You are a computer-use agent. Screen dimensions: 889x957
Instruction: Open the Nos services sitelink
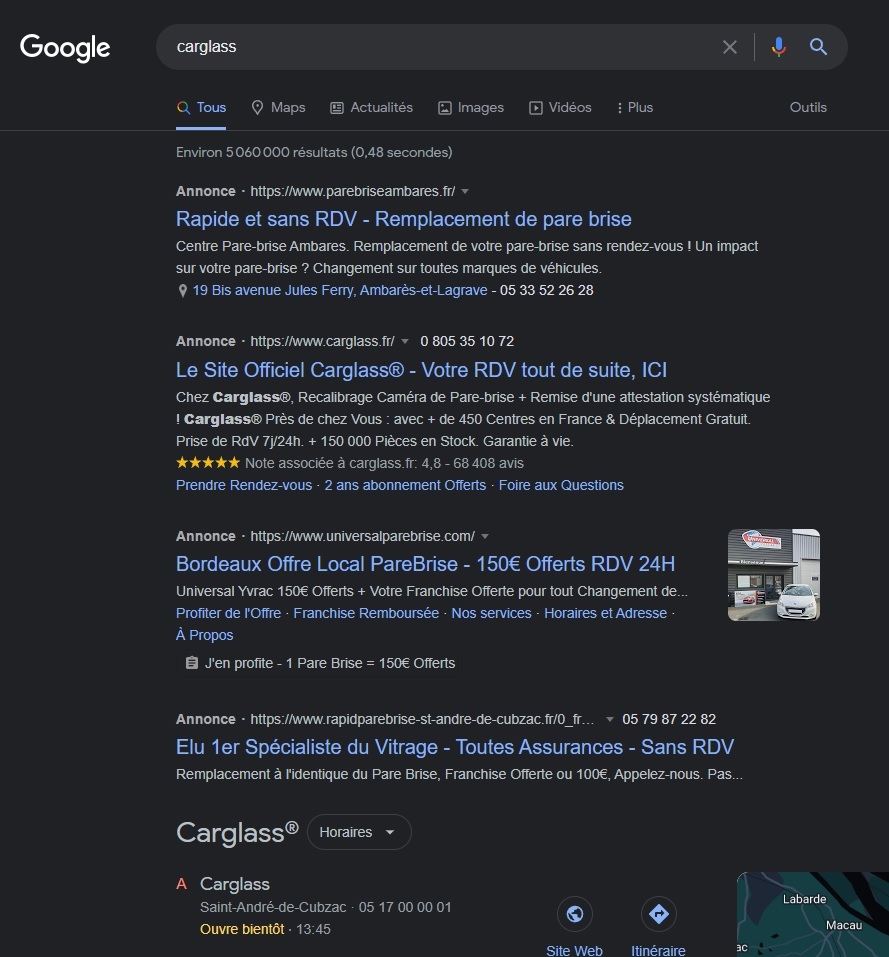coord(491,613)
